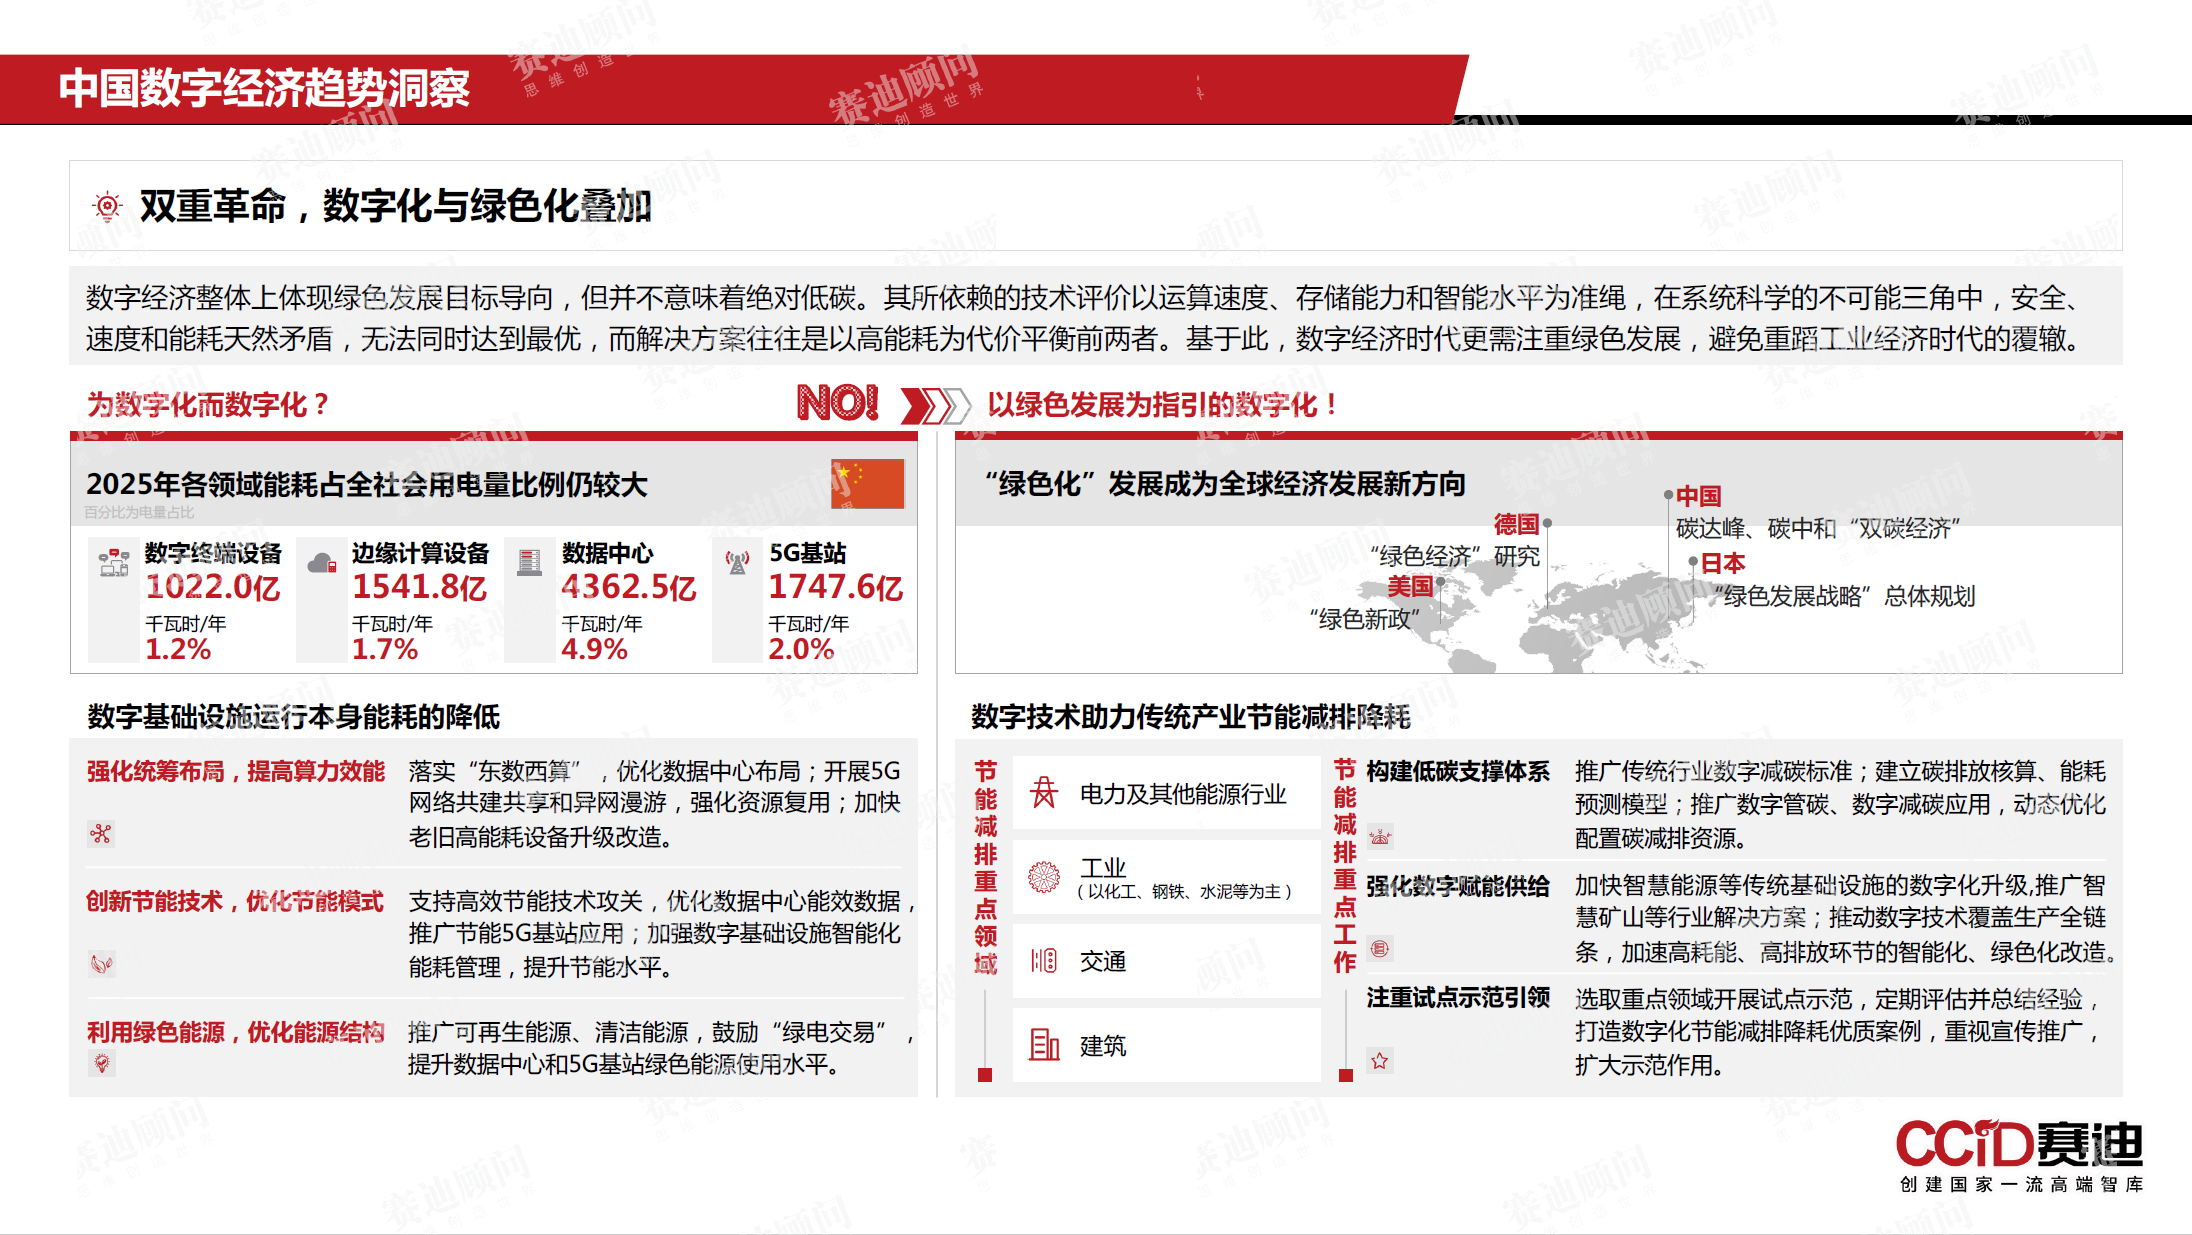Click the 边缘计算设备 cloud icon

point(322,563)
